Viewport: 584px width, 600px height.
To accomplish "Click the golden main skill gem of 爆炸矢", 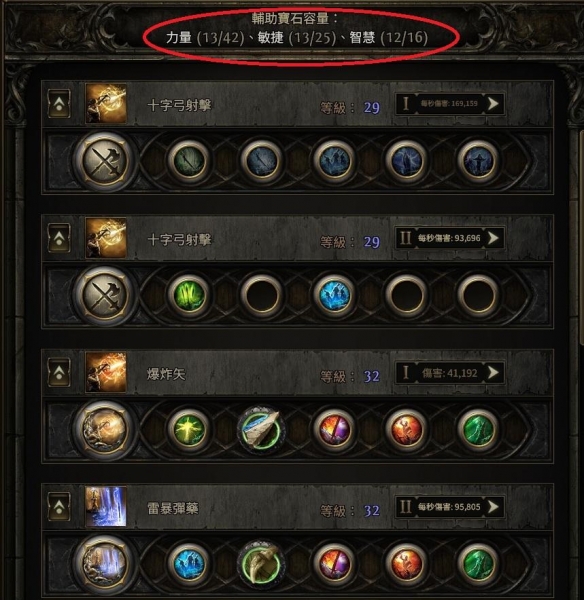I will pyautogui.click(x=105, y=430).
